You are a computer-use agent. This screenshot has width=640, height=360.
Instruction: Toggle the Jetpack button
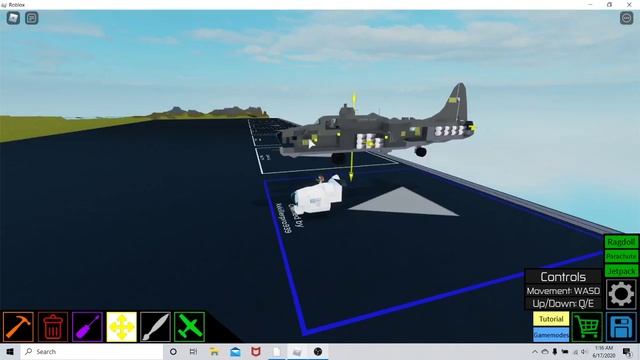point(621,271)
